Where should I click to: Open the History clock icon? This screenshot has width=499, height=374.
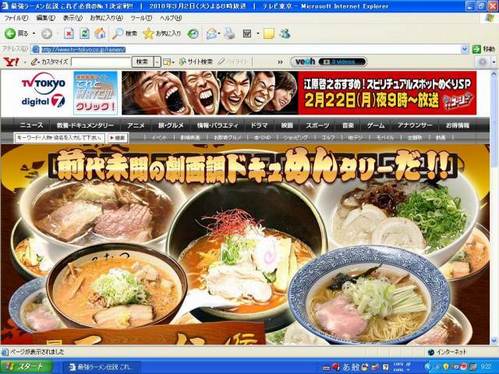click(x=193, y=33)
